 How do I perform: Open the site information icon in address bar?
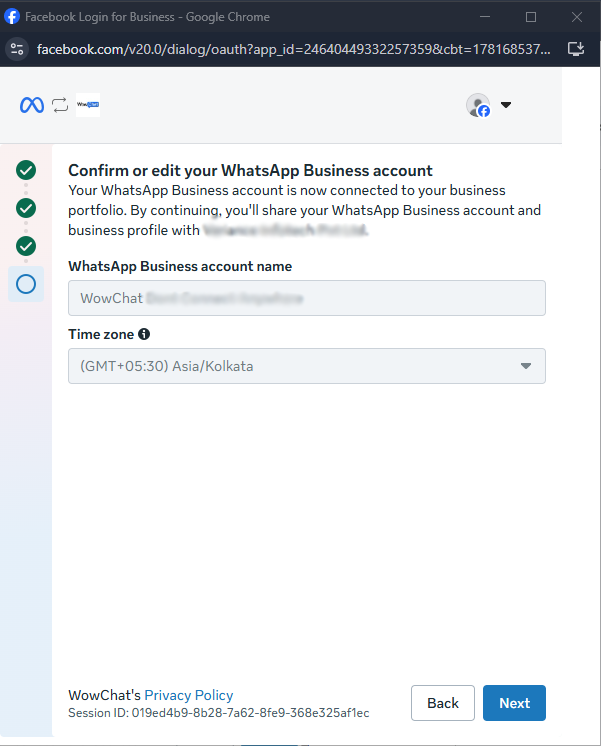click(x=17, y=49)
